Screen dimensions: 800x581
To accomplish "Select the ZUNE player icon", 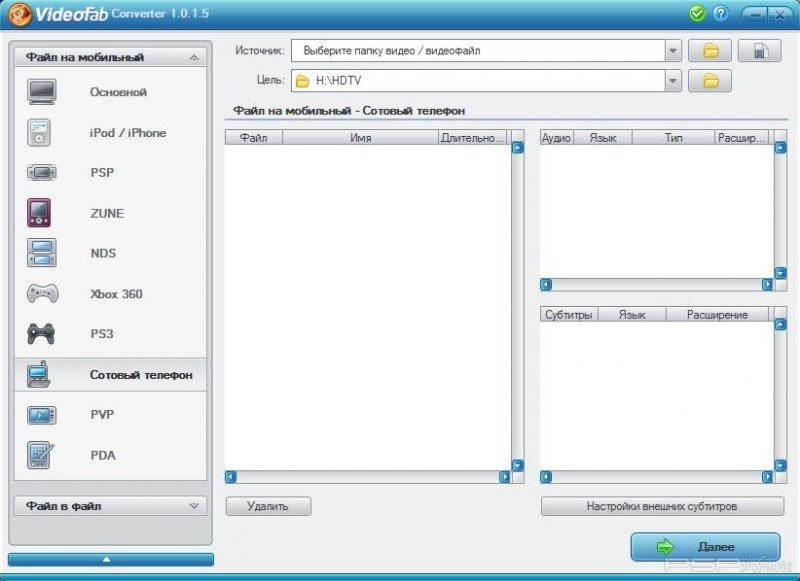I will 40,213.
